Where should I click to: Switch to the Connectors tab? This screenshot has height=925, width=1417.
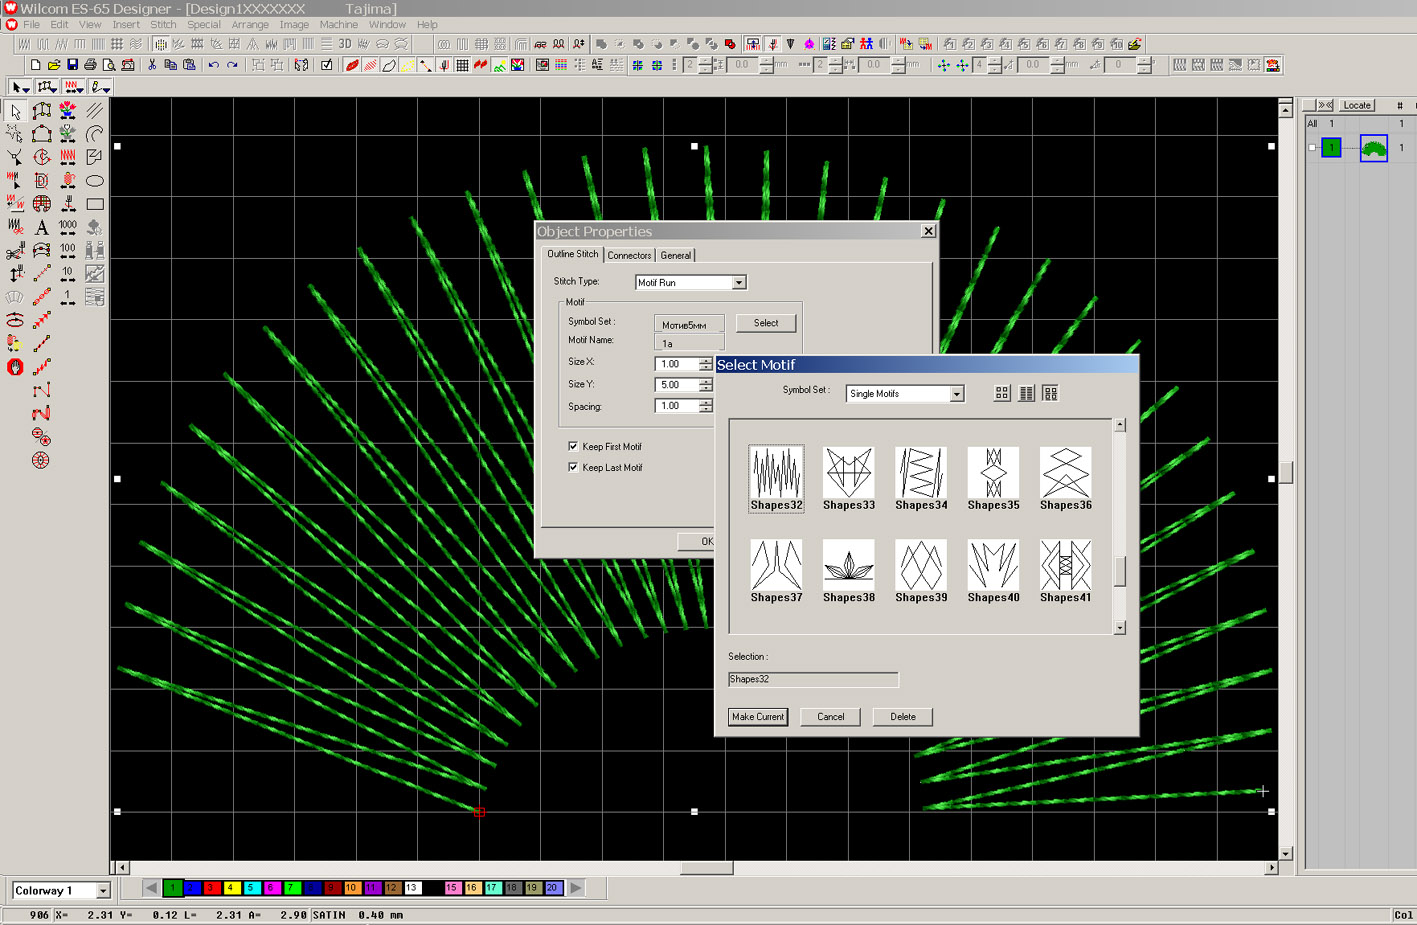coord(629,255)
